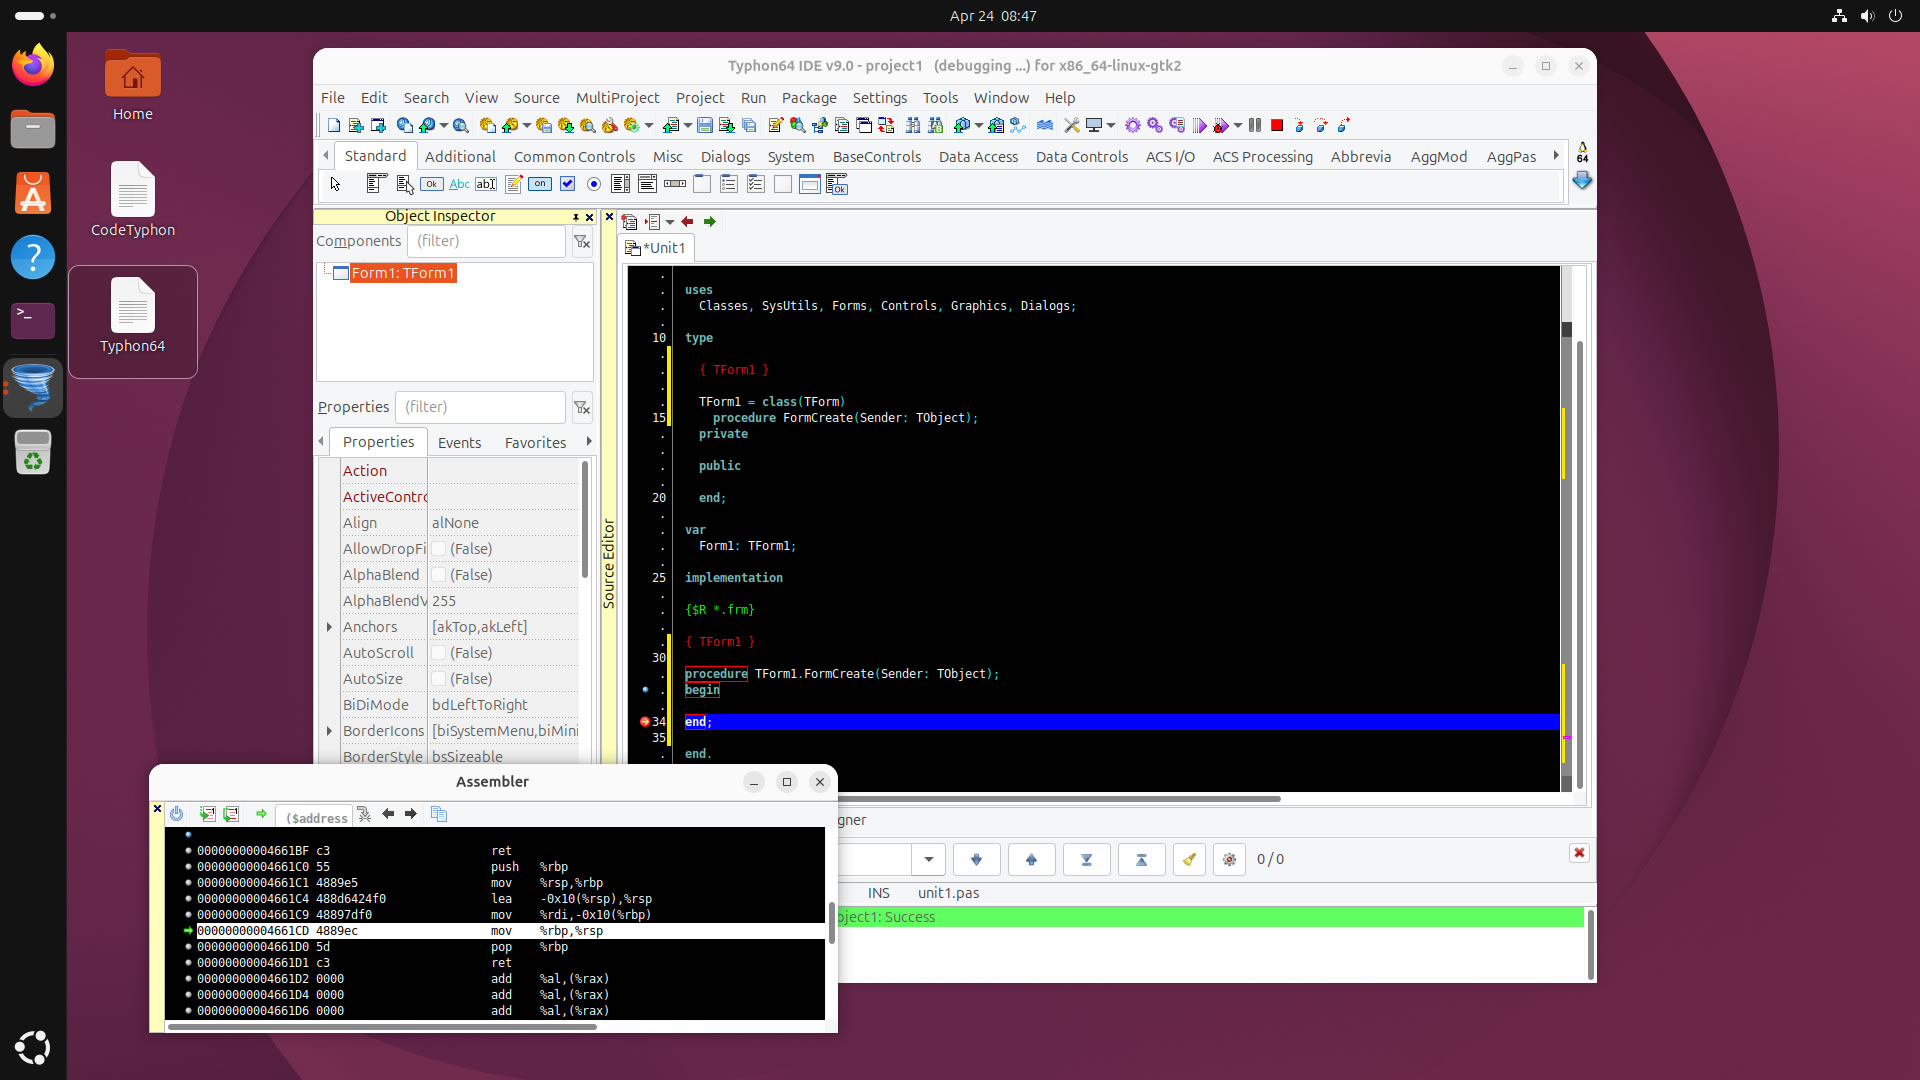Click the Assembler power toggle icon

(x=177, y=814)
